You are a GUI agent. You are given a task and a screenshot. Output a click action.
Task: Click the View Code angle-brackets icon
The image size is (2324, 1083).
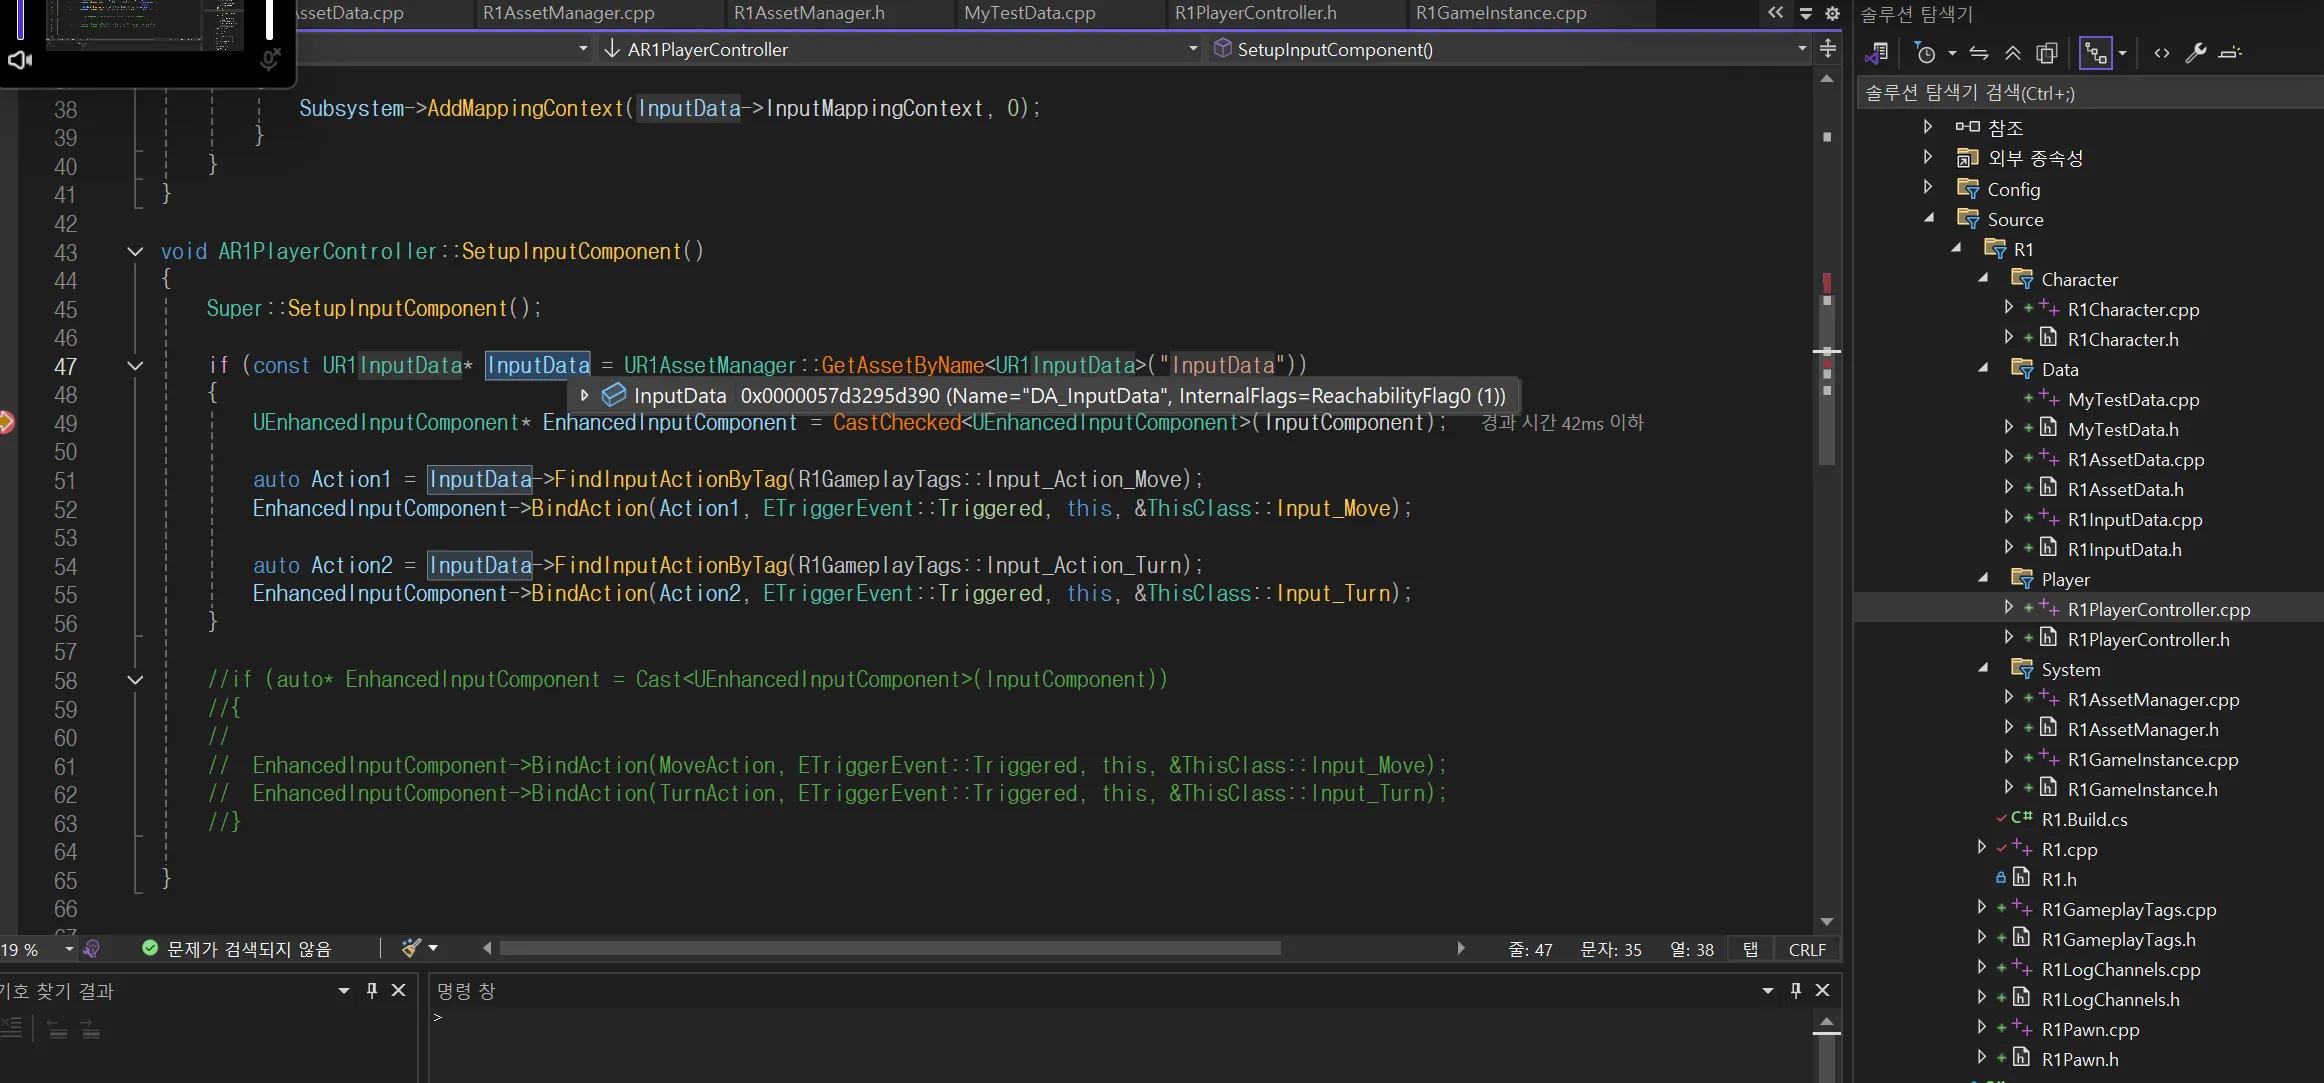2162,53
